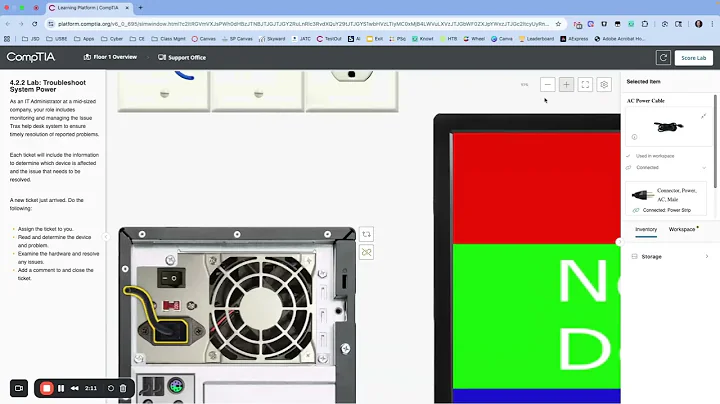Switch to the Workspace tab

point(681,229)
